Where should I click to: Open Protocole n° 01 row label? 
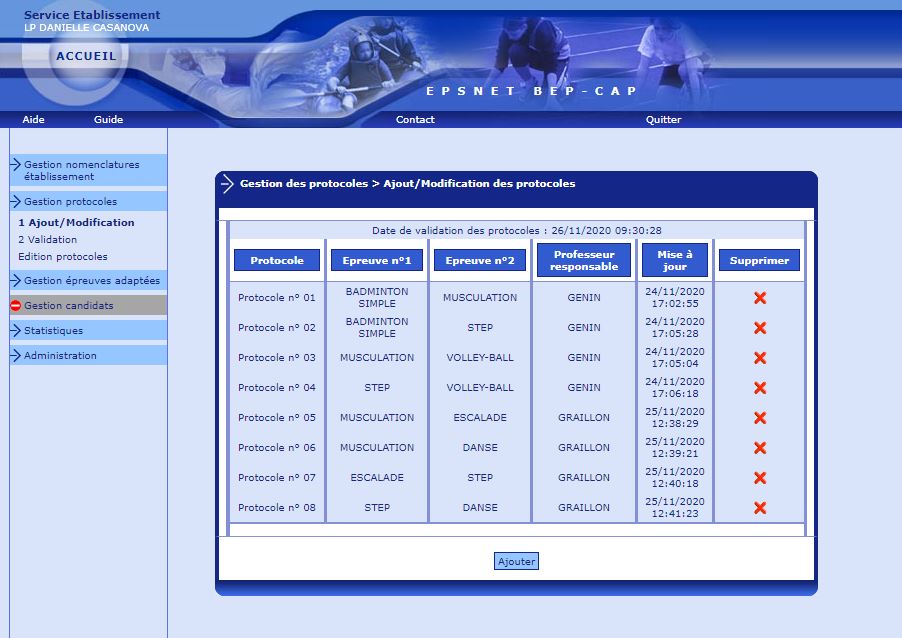coord(277,297)
